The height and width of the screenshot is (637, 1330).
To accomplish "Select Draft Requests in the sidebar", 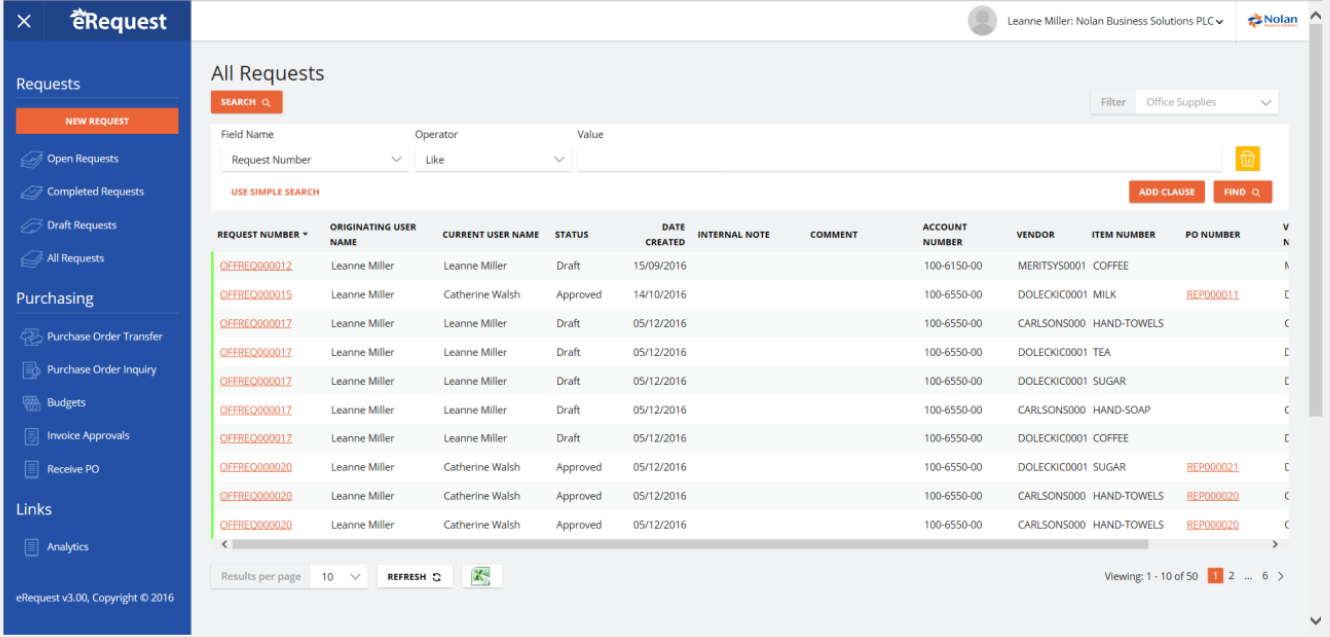I will pyautogui.click(x=81, y=226).
